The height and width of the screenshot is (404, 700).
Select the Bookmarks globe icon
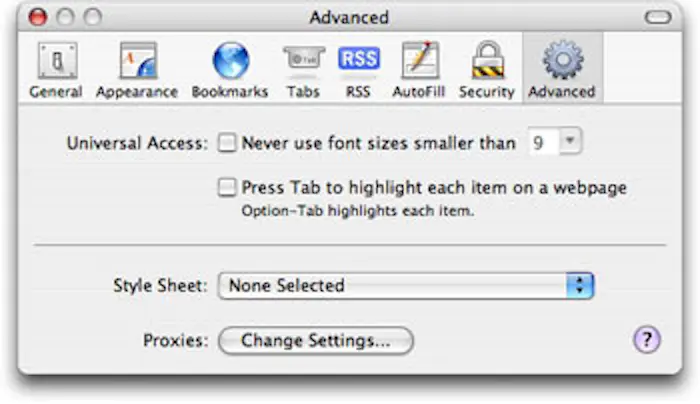(230, 62)
